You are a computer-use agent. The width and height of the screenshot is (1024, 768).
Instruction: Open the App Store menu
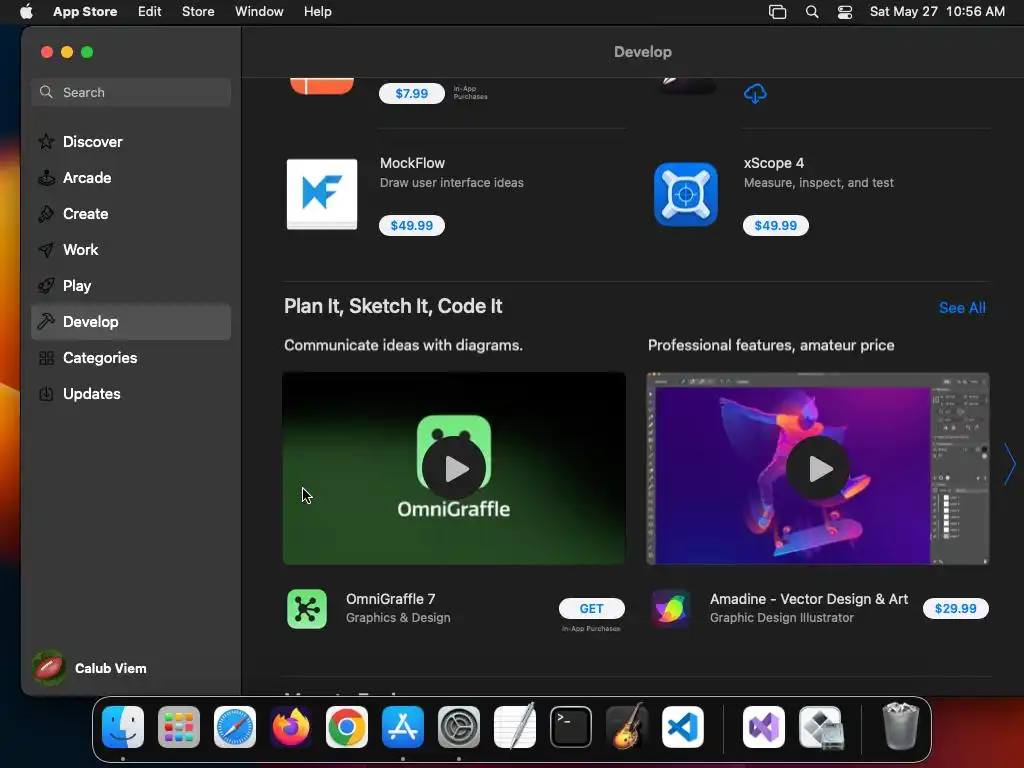click(x=85, y=12)
